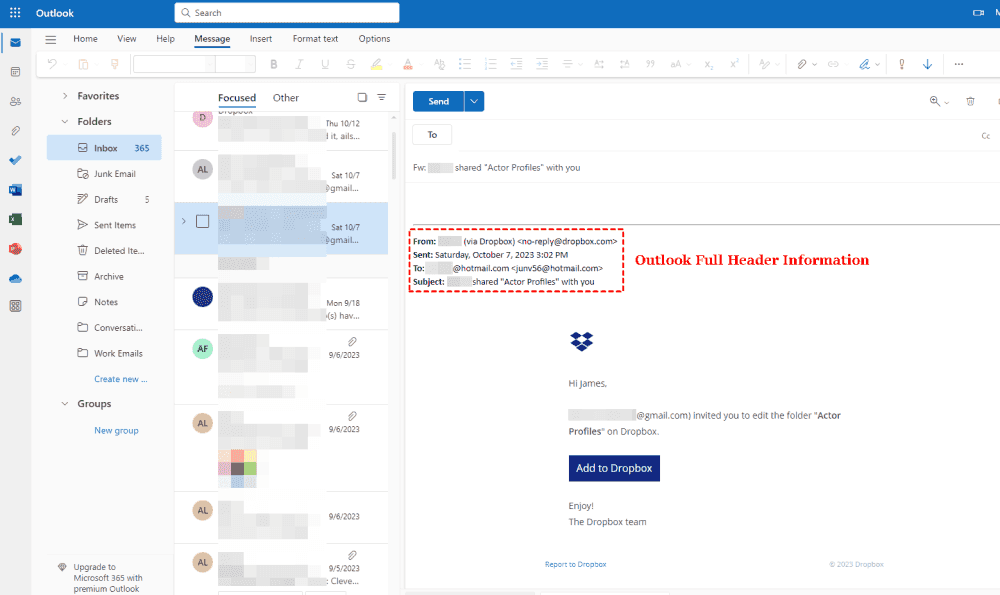
Task: Apply superscript formatting
Action: point(734,63)
